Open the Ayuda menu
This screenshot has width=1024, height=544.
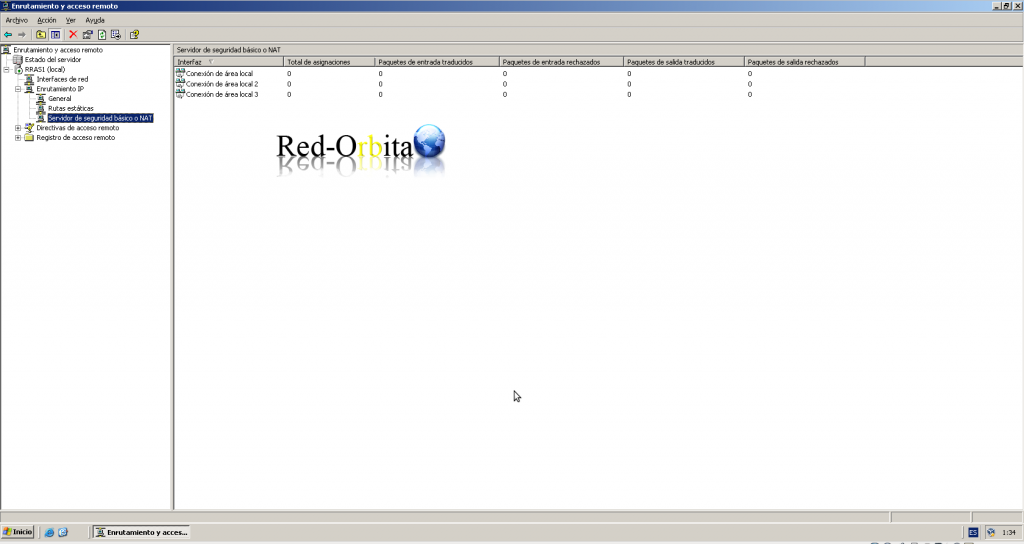click(95, 20)
